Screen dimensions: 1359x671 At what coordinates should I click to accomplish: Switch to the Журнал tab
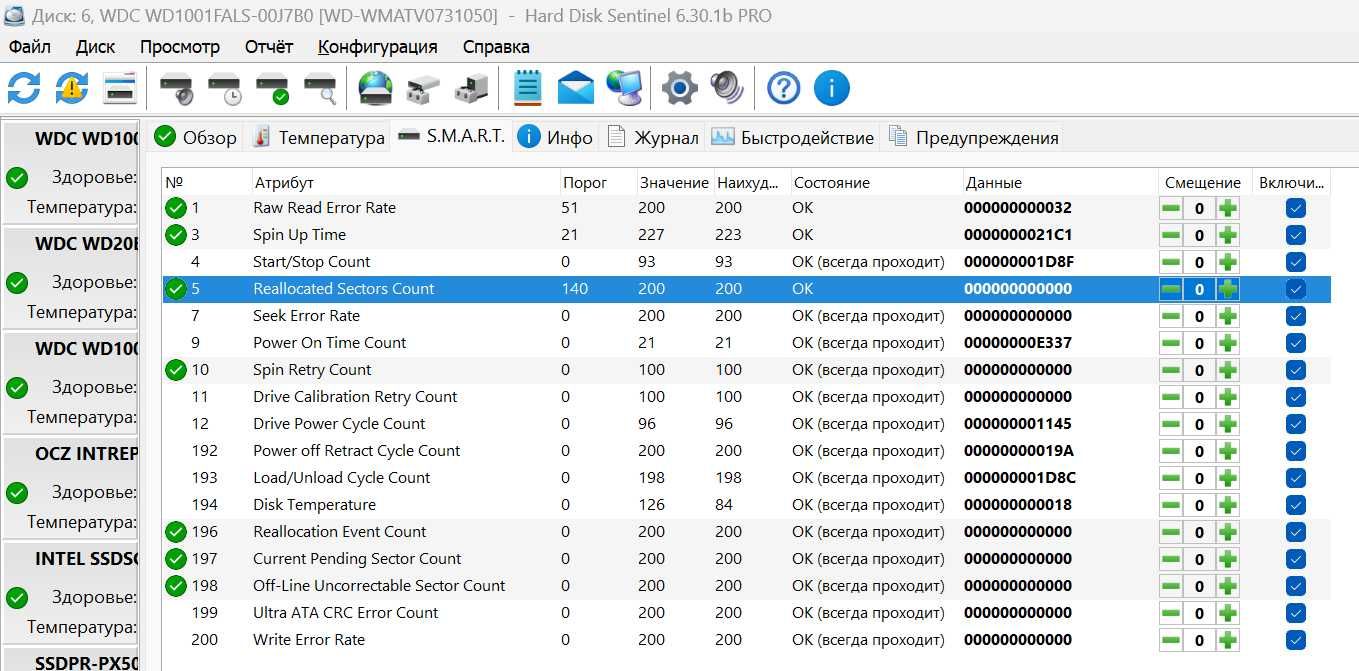(653, 137)
